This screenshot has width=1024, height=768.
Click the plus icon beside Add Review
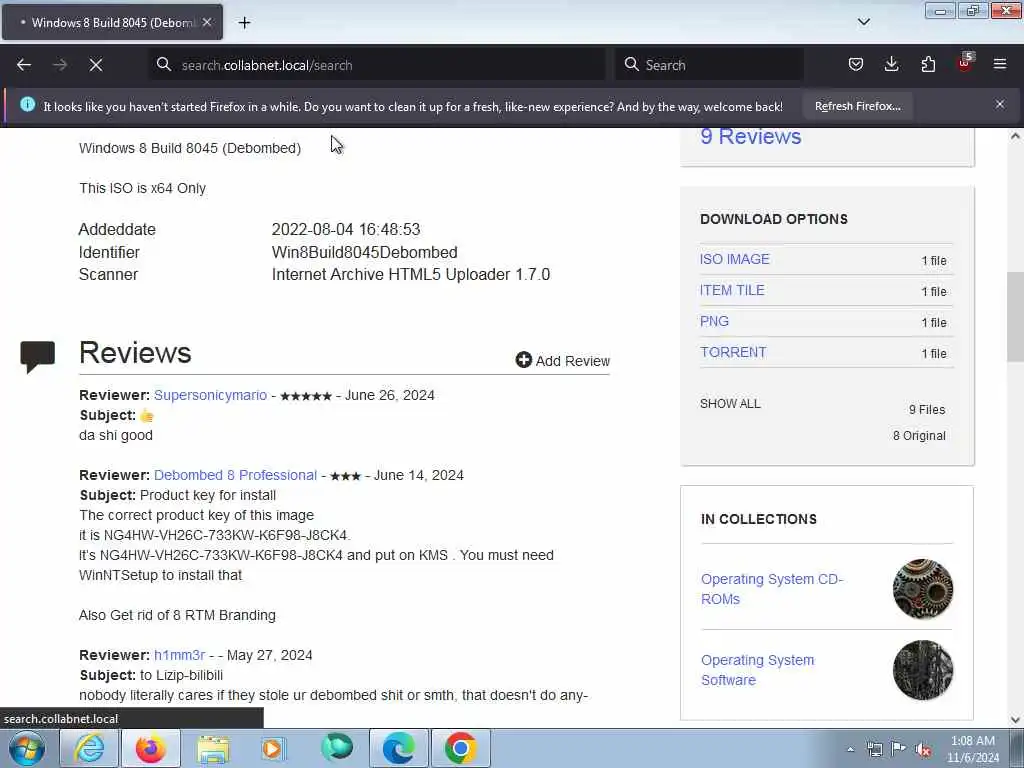pyautogui.click(x=523, y=360)
